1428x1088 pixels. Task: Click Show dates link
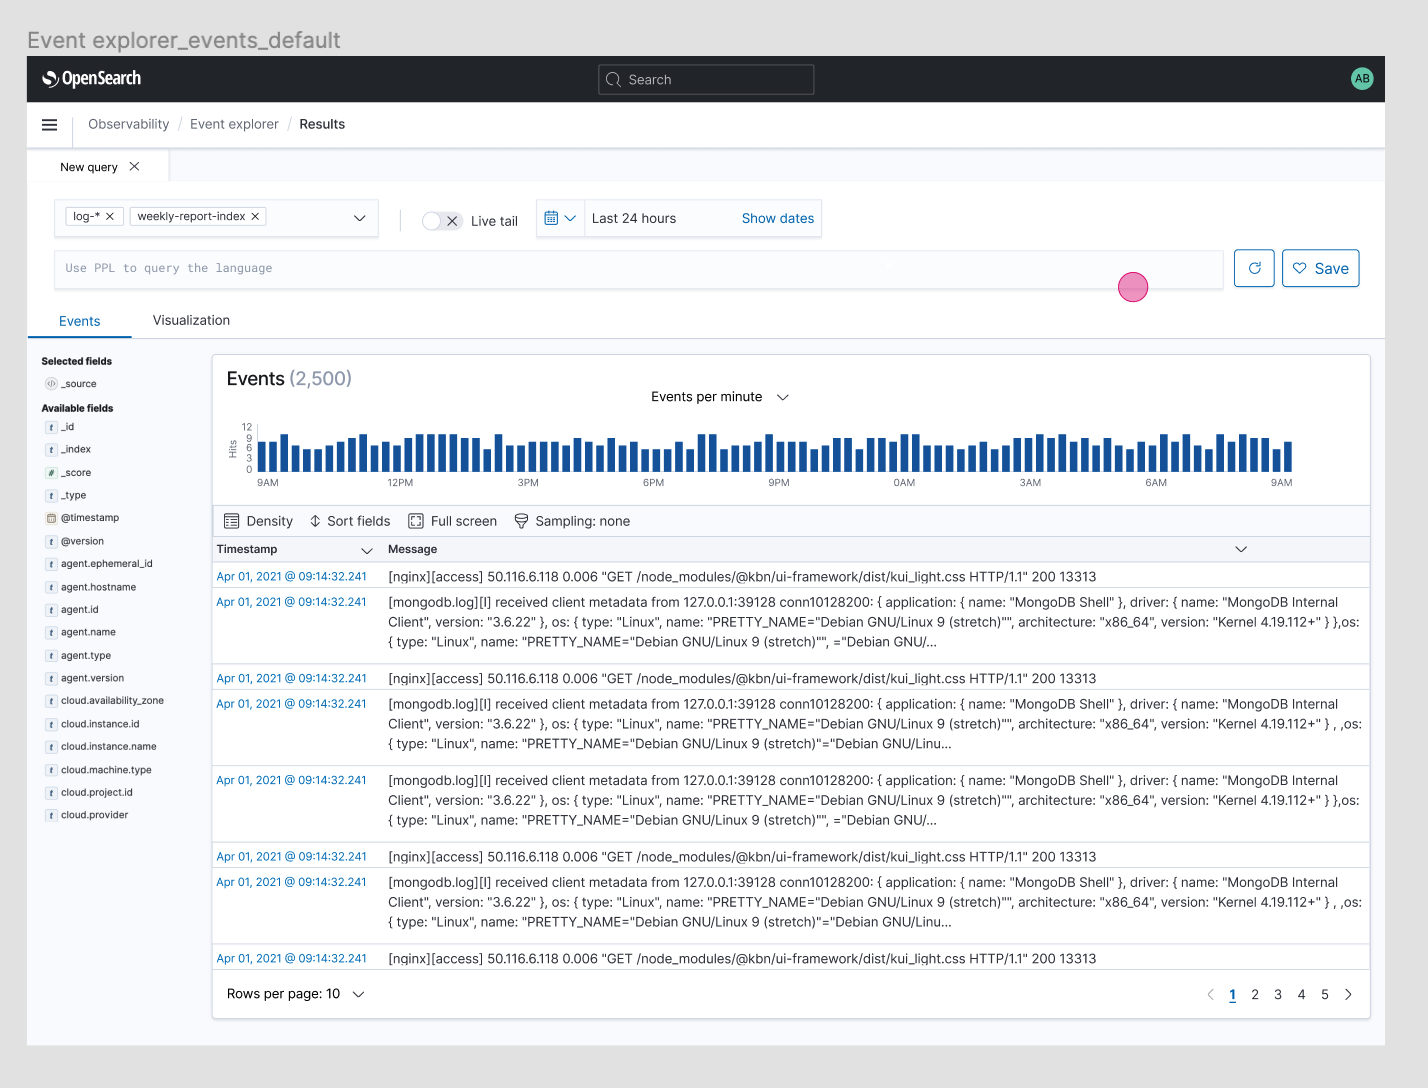778,218
